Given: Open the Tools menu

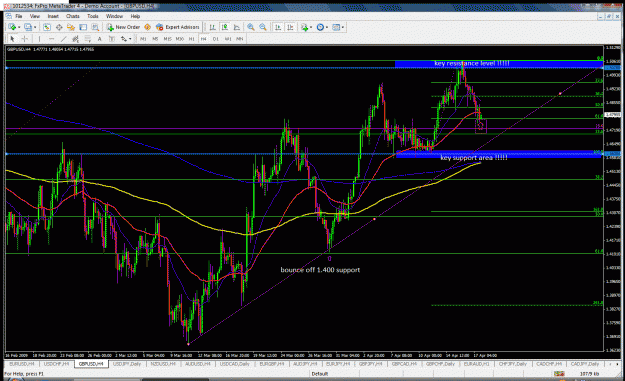Looking at the screenshot, I should (x=92, y=16).
